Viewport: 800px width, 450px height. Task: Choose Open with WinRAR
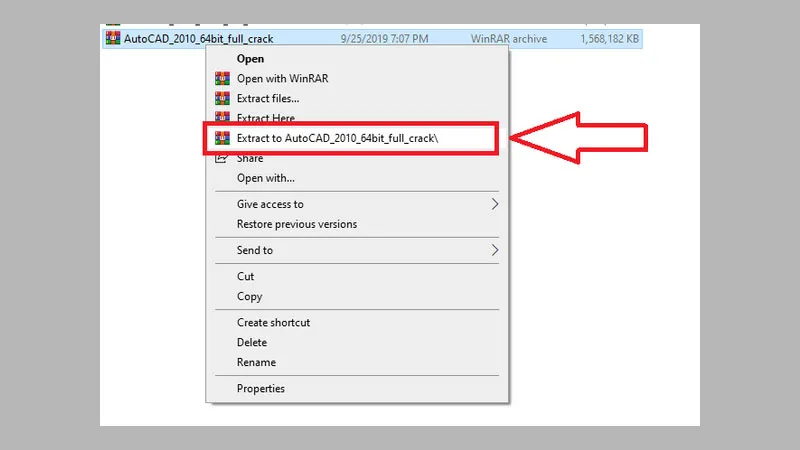pos(282,79)
